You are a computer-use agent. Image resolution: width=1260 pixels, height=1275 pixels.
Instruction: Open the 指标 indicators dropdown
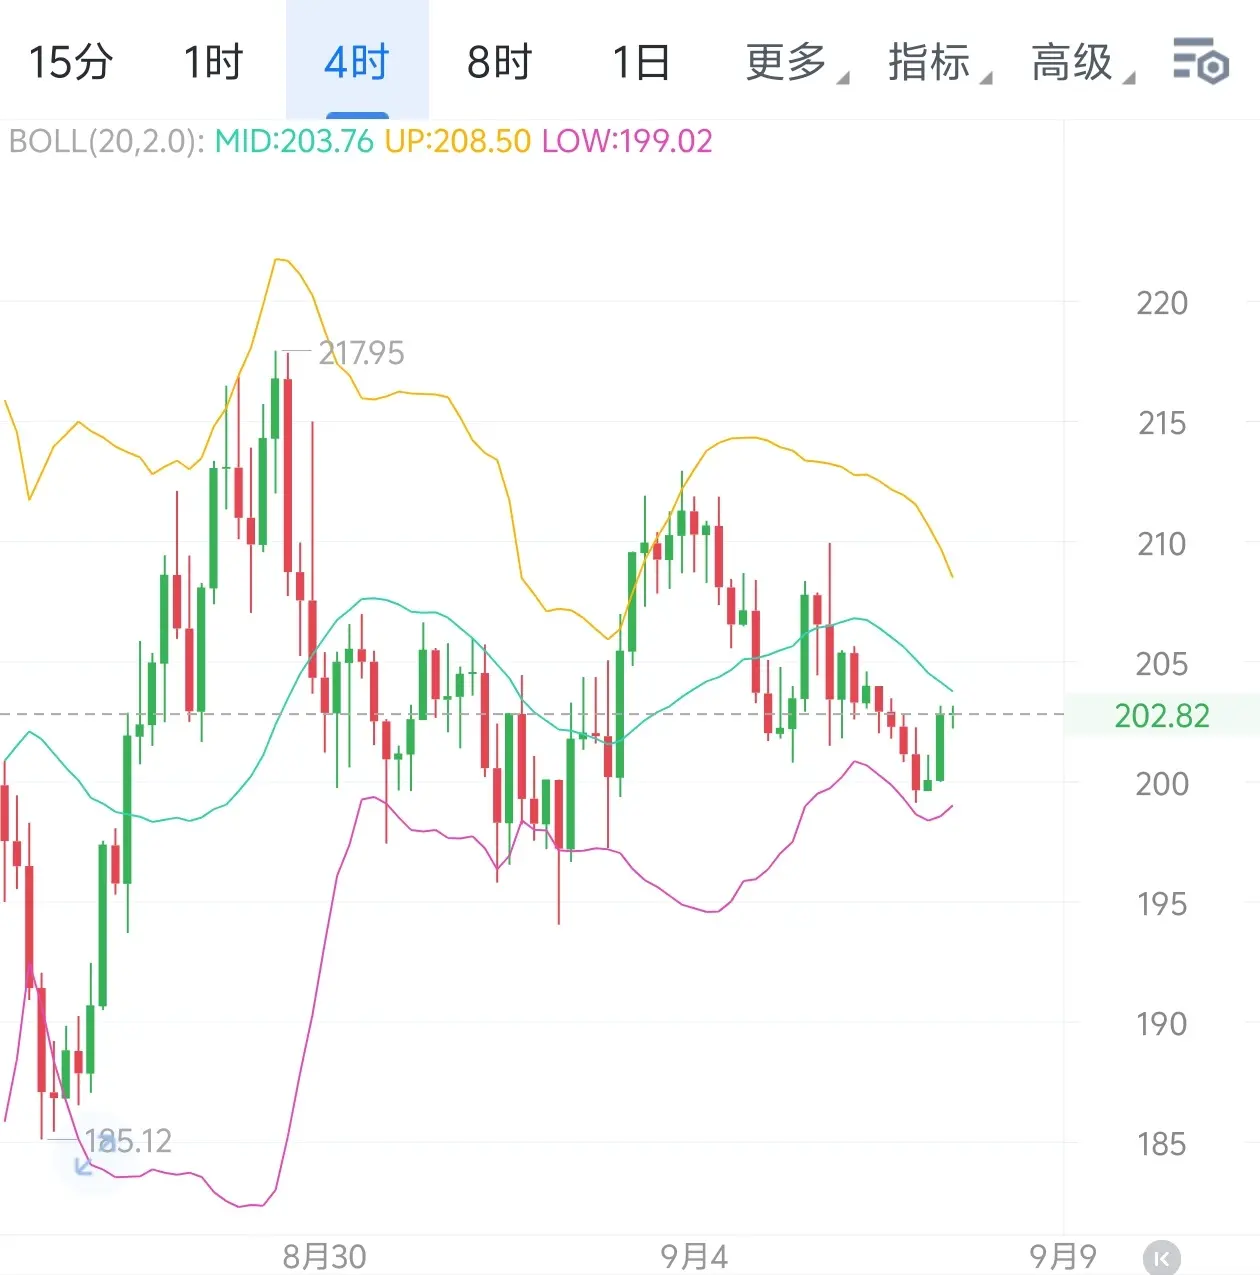940,62
